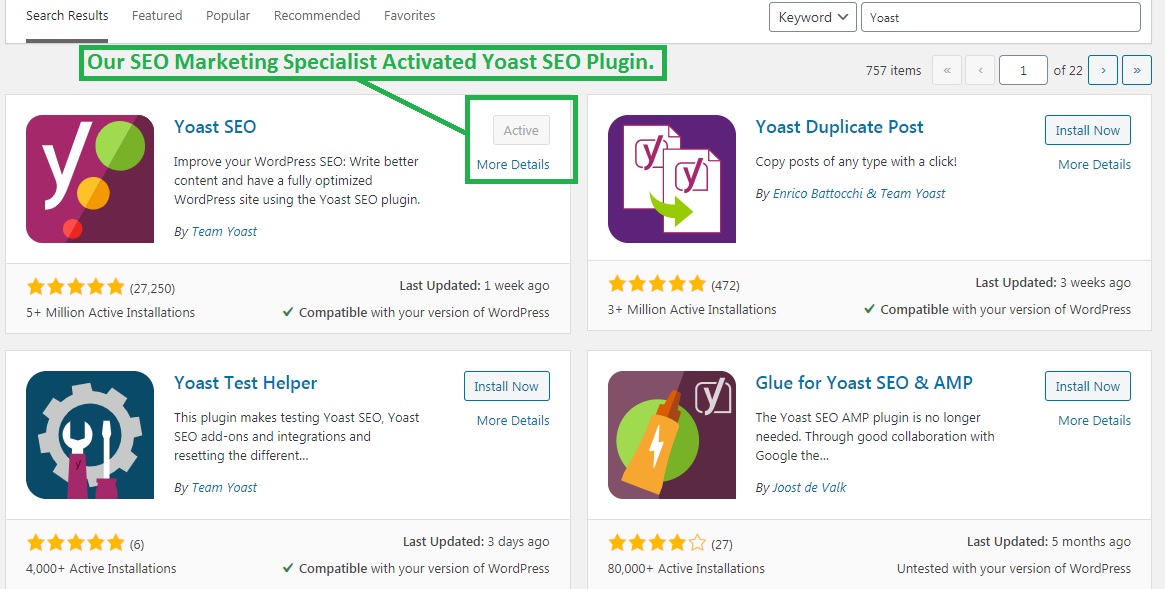Image resolution: width=1165 pixels, height=589 pixels.
Task: Open the Keyword search type dropdown
Action: [x=812, y=17]
